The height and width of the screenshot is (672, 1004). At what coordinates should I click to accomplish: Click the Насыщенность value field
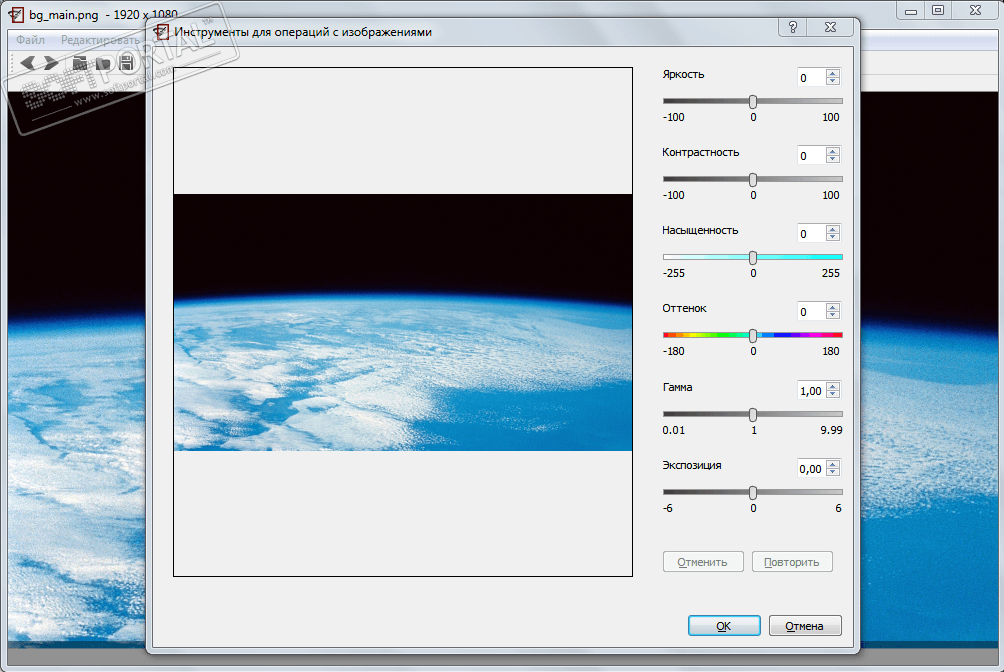pos(811,234)
